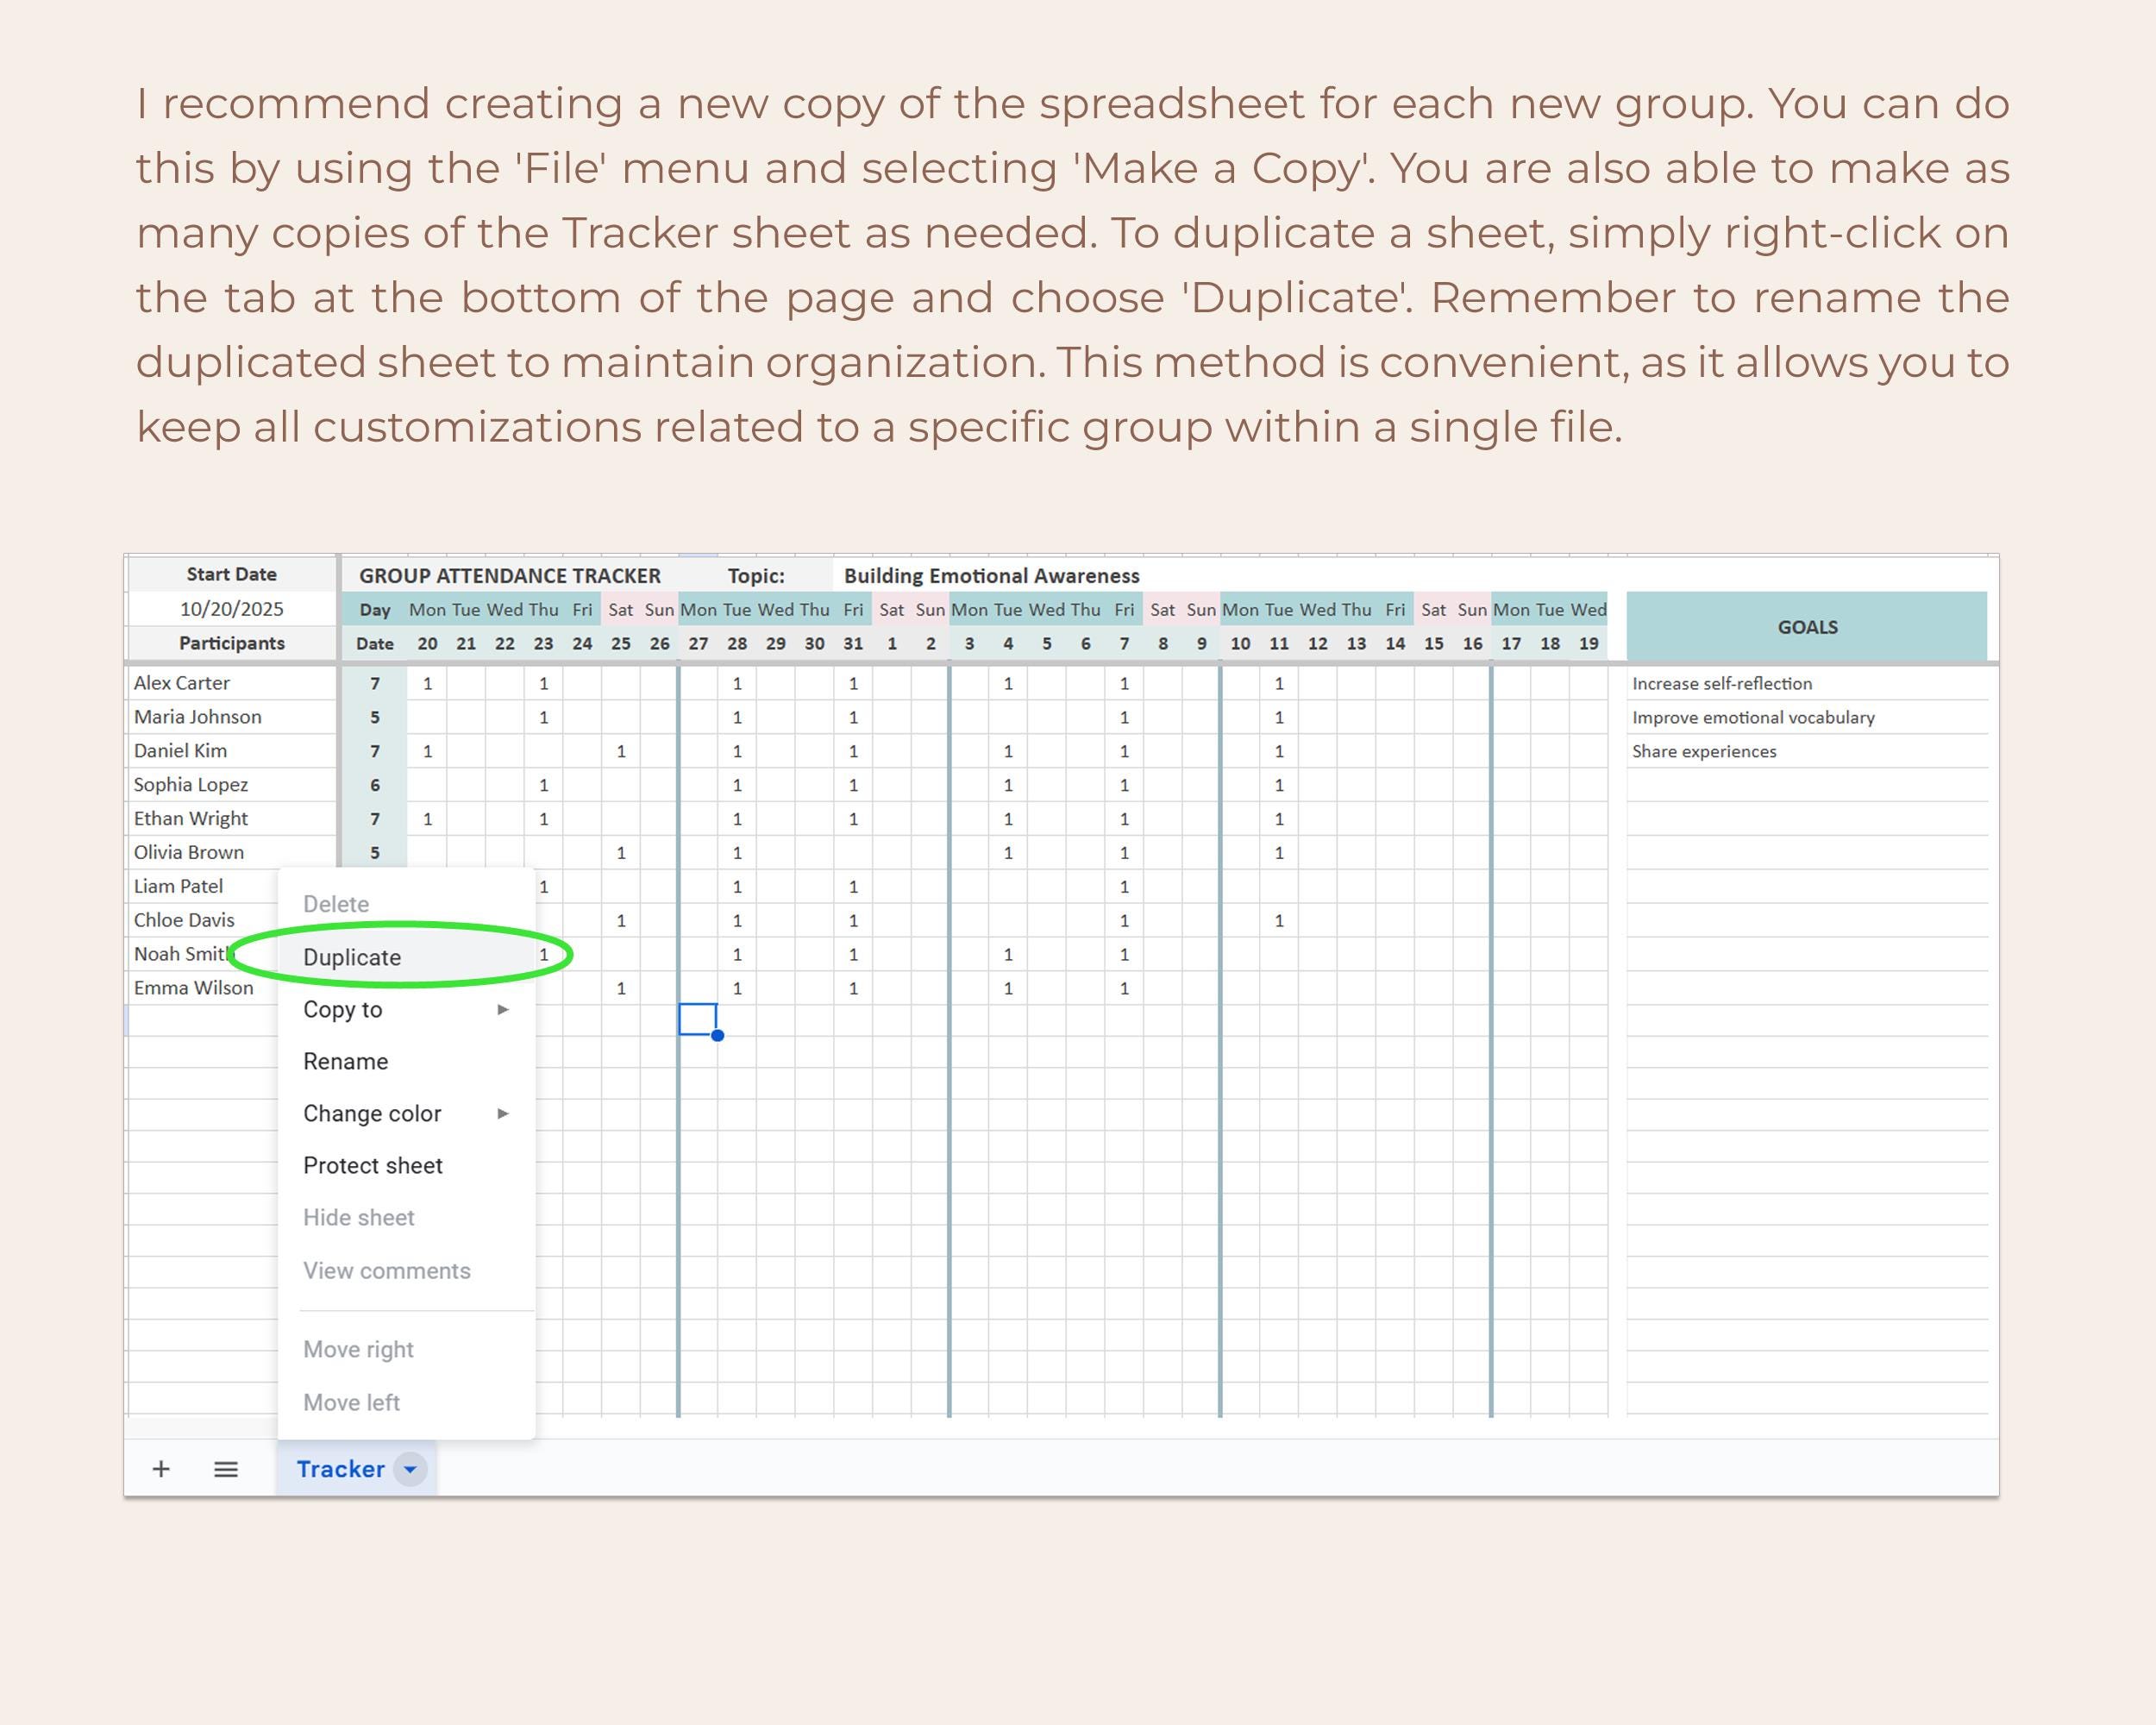Select participant name Alex Carter
This screenshot has width=2156, height=1725.
(x=231, y=683)
